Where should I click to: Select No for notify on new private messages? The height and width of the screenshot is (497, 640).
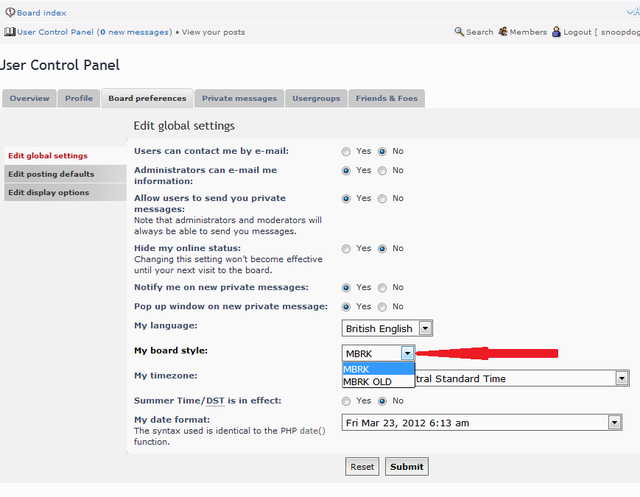click(382, 288)
